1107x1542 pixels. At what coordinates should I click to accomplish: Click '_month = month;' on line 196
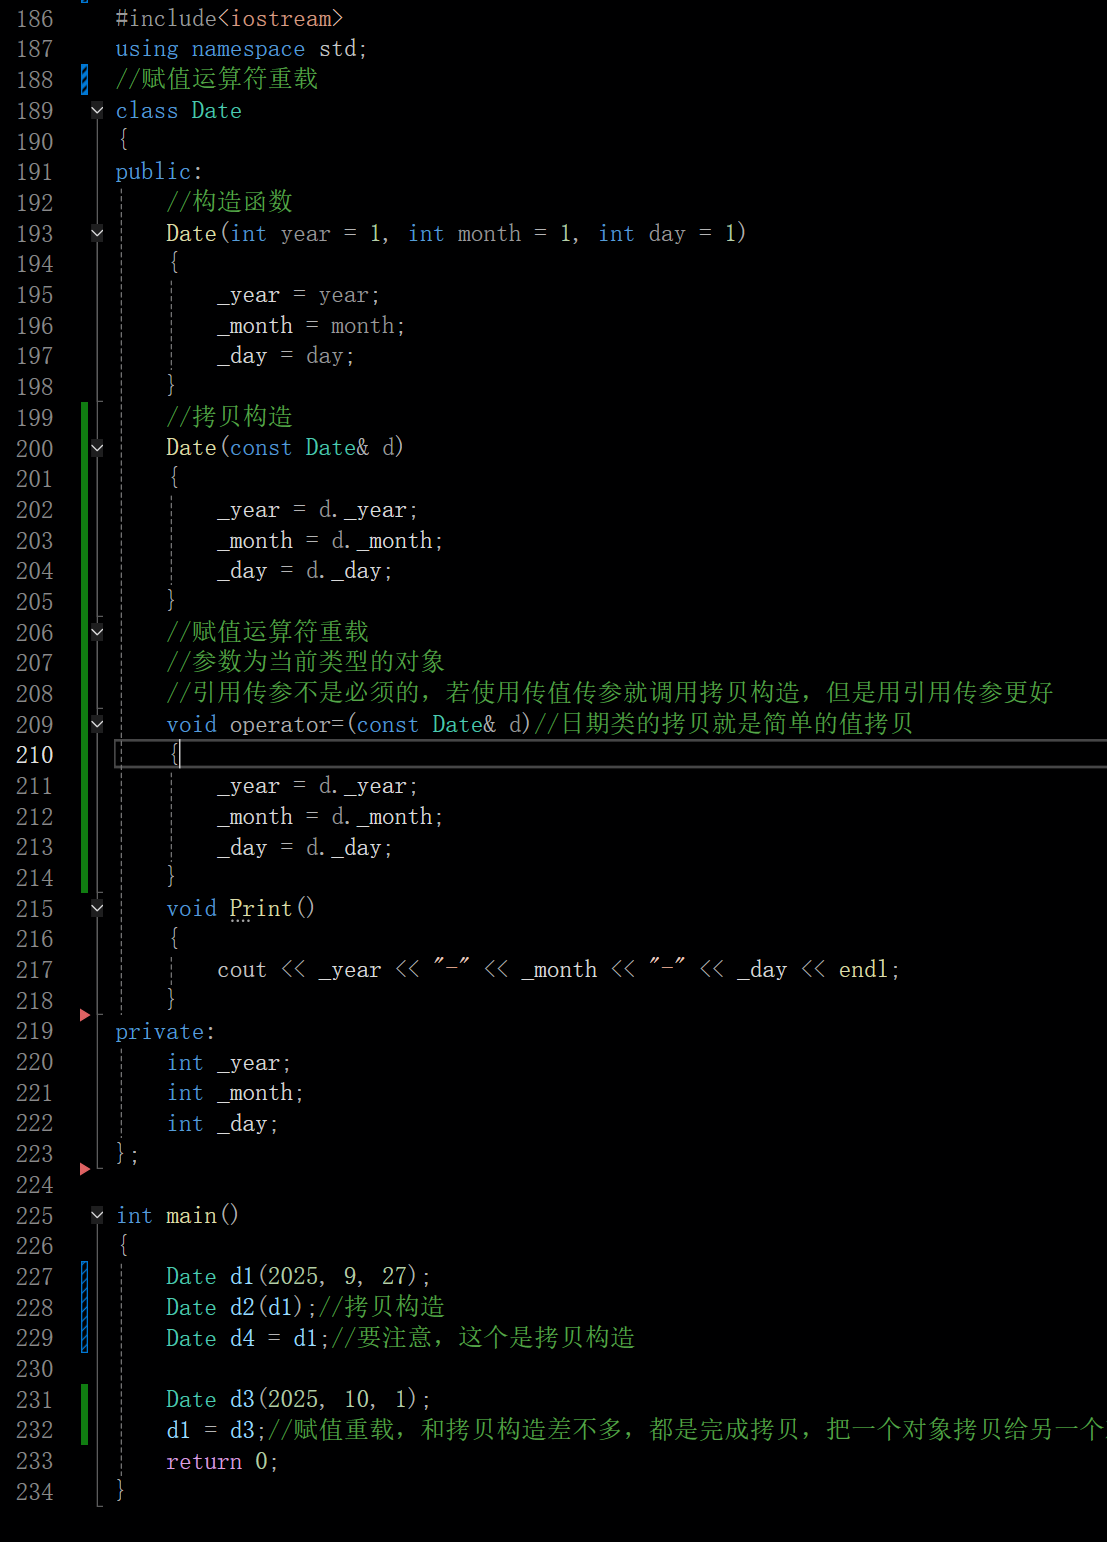coord(311,326)
